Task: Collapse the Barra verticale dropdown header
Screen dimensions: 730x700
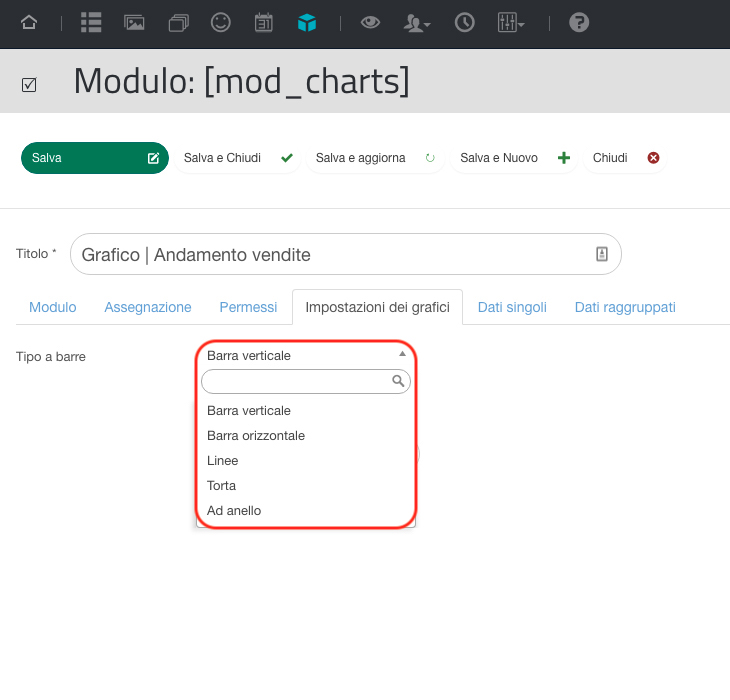Action: point(306,356)
